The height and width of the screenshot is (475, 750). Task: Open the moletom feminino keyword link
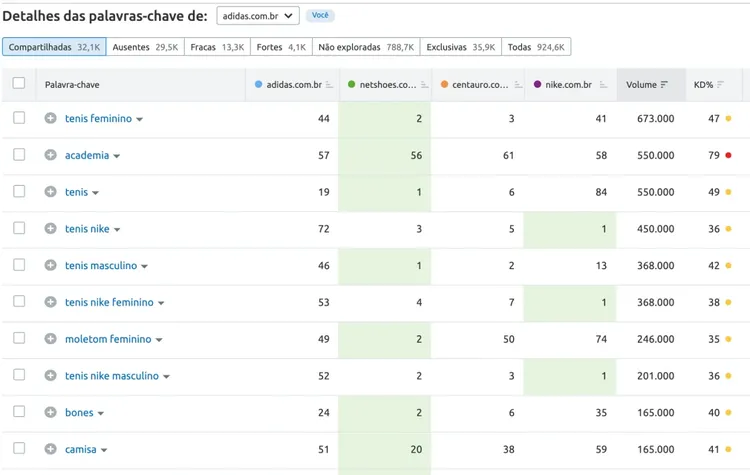click(x=108, y=339)
